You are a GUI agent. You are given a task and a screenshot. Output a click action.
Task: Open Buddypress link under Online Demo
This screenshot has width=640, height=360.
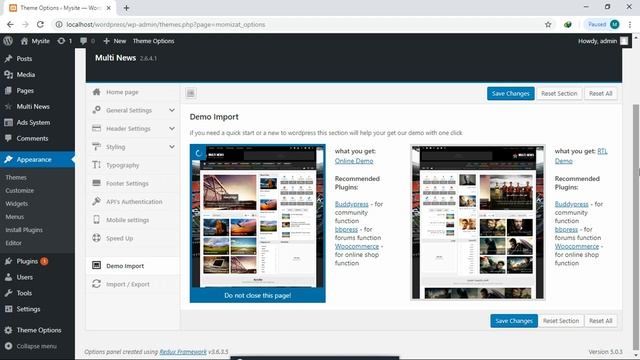click(x=351, y=204)
